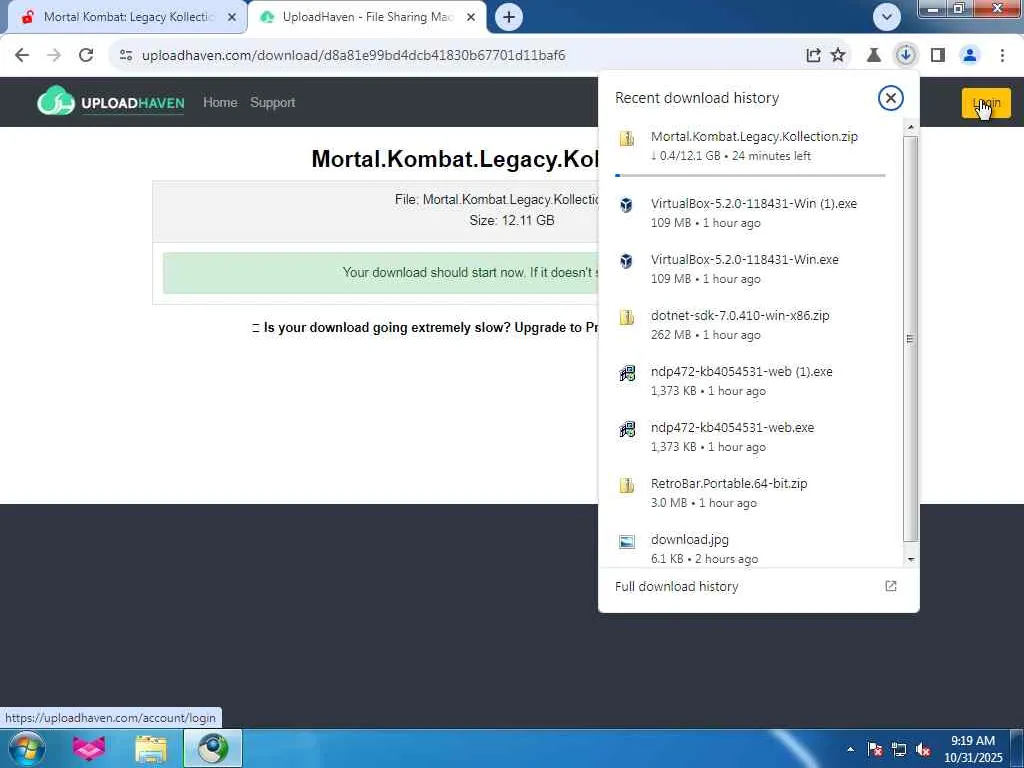This screenshot has height=768, width=1024.
Task: Open download.jpg entry
Action: click(750, 547)
